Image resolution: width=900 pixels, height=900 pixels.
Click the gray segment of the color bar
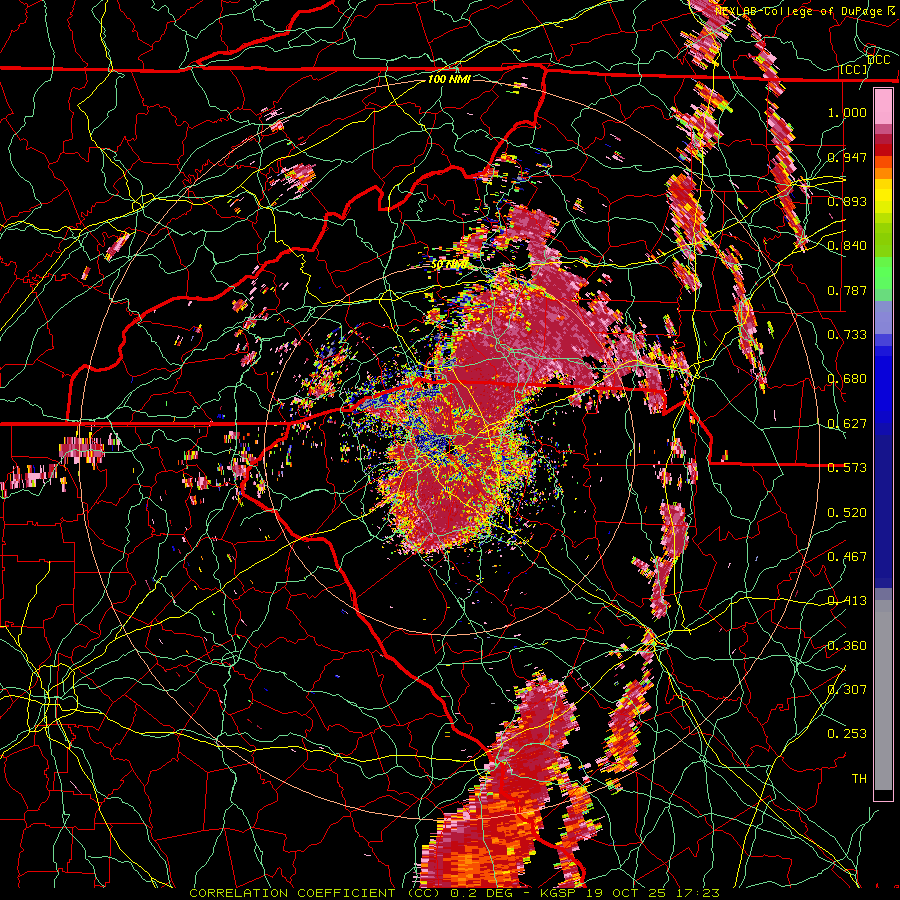click(883, 695)
